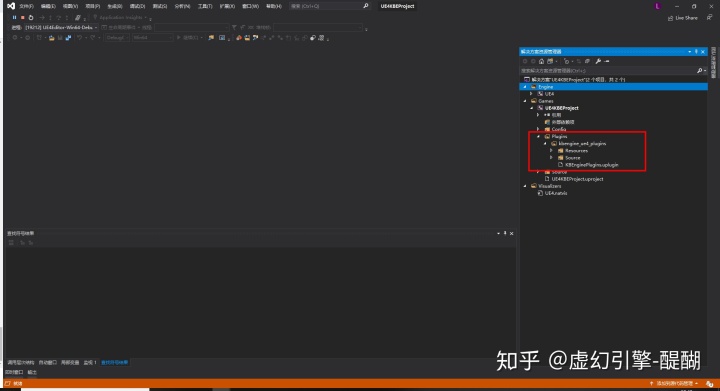Pause debugging with the pause icon
The width and height of the screenshot is (720, 391).
point(14,17)
